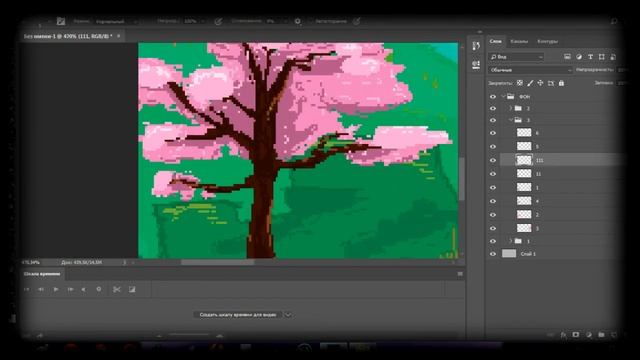Mute audio playback in timeline
Screen dimensions: 640x360
click(x=84, y=289)
